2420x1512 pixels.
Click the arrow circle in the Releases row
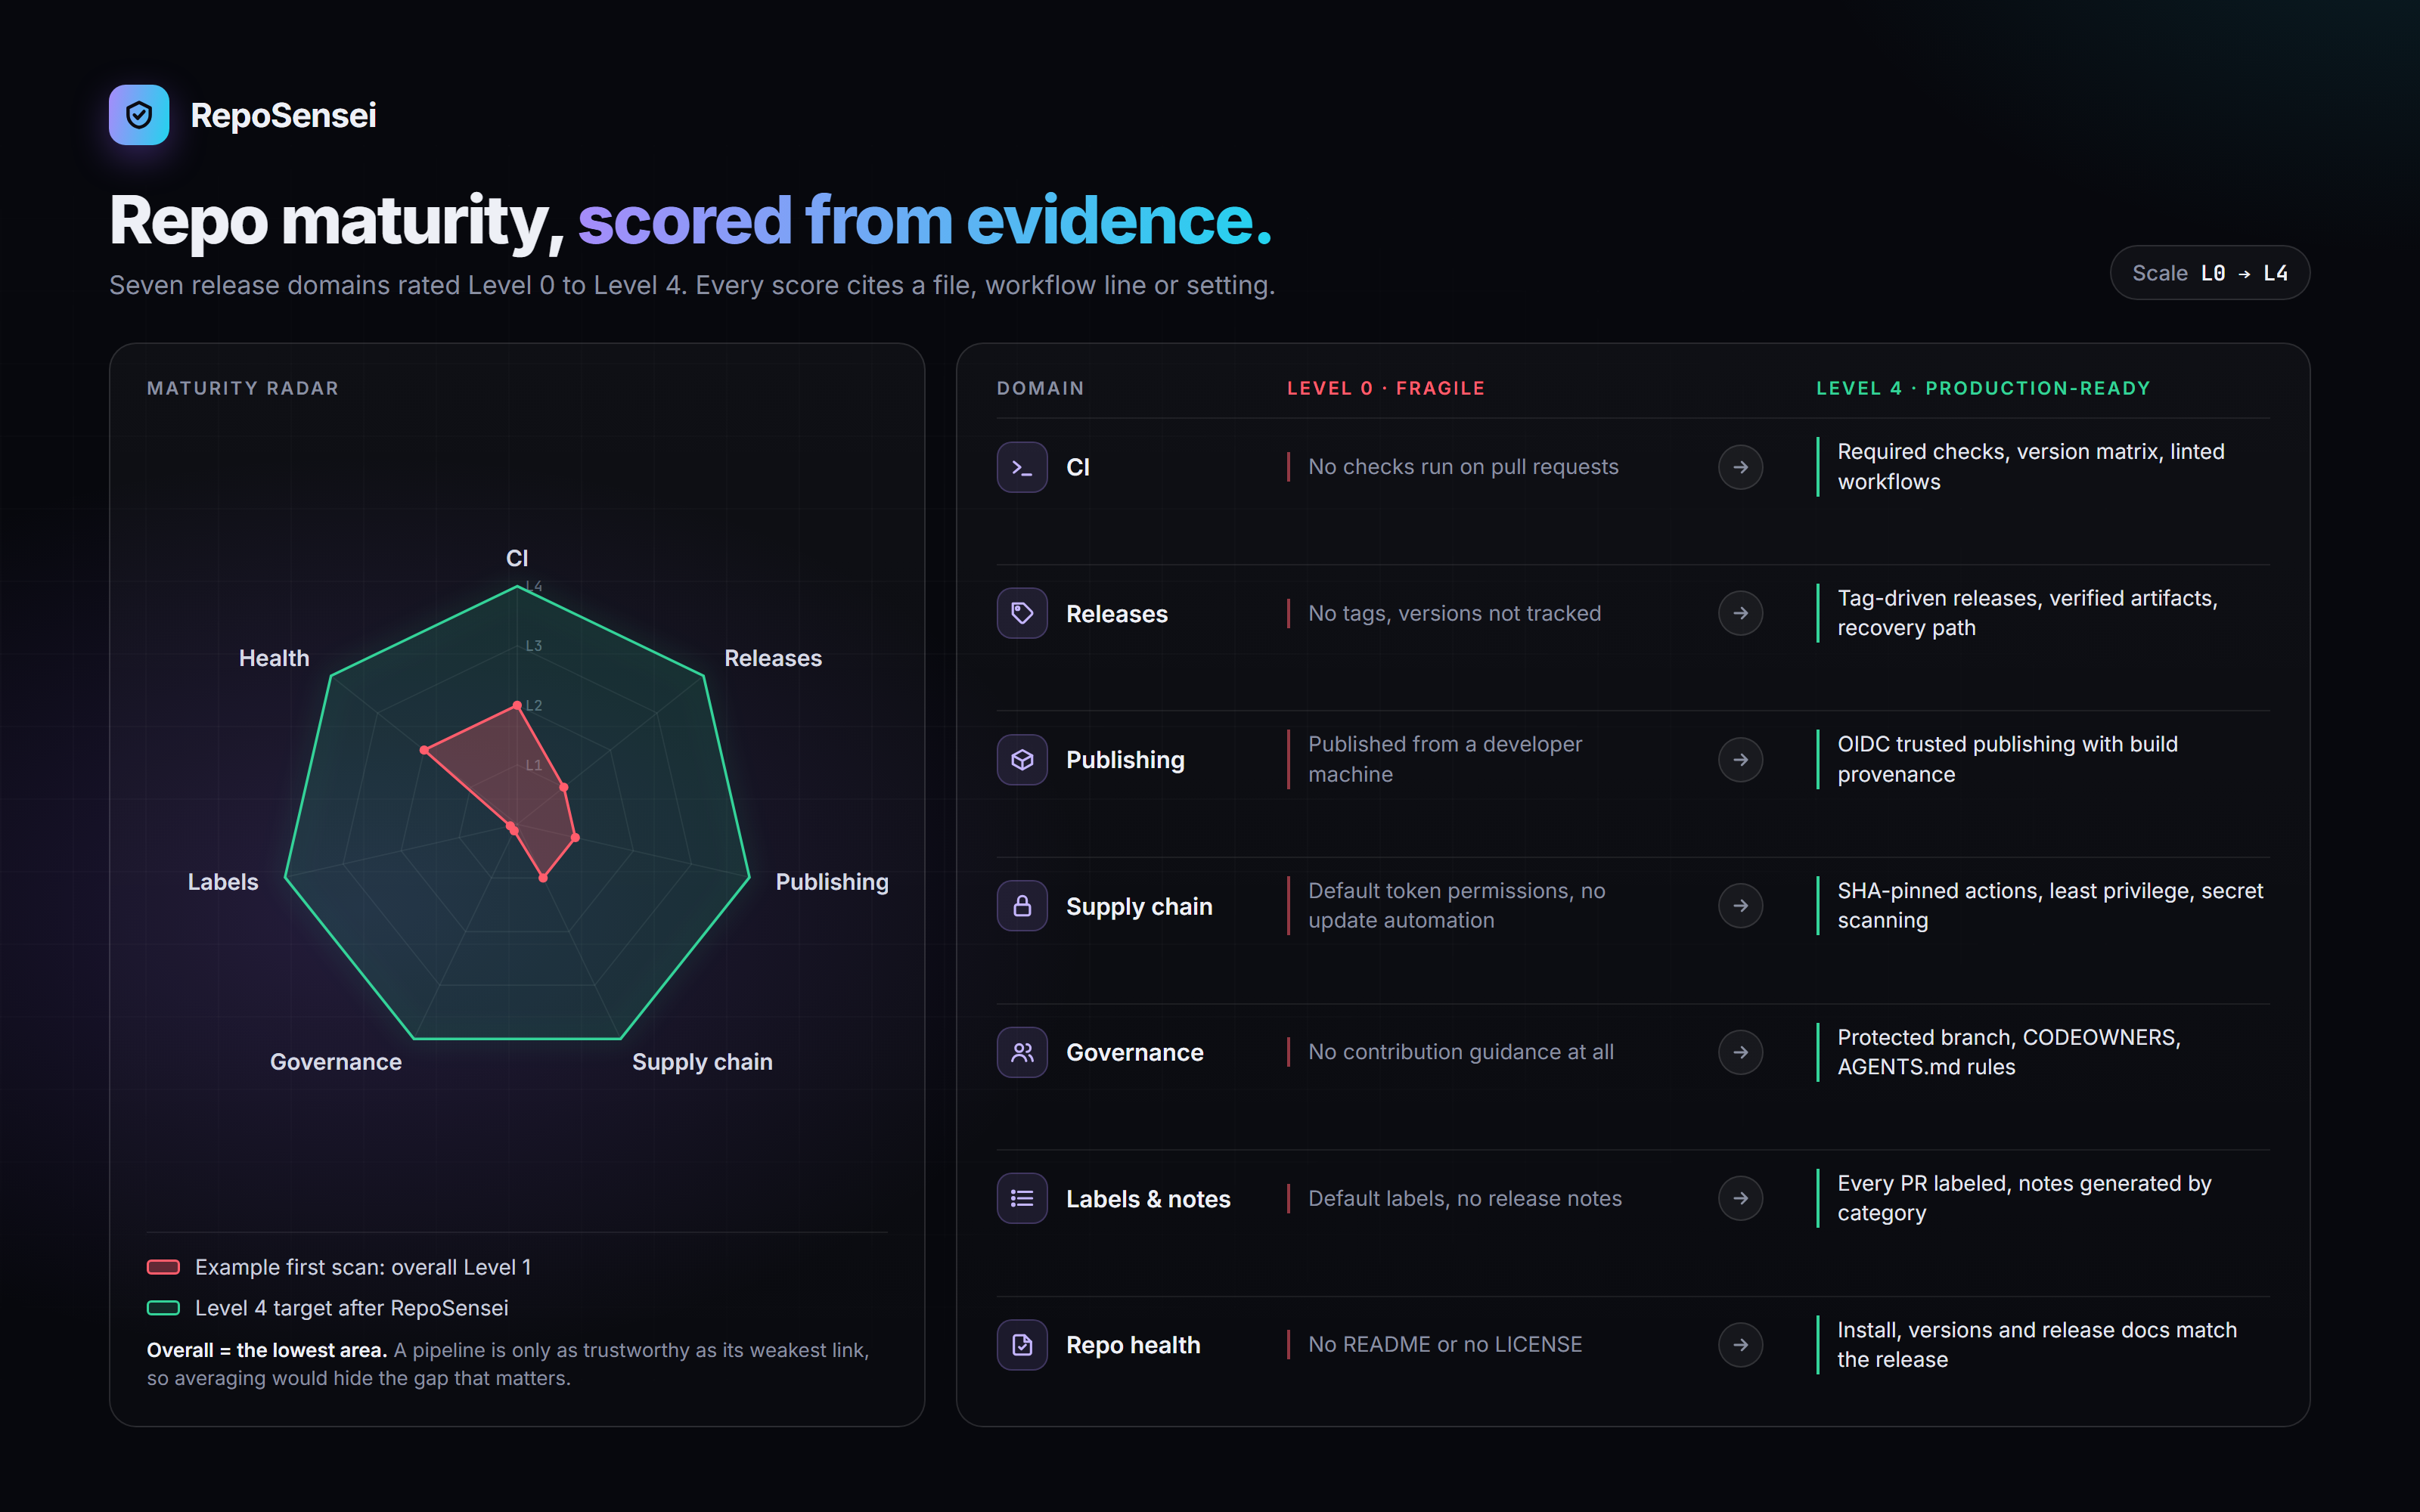tap(1740, 613)
